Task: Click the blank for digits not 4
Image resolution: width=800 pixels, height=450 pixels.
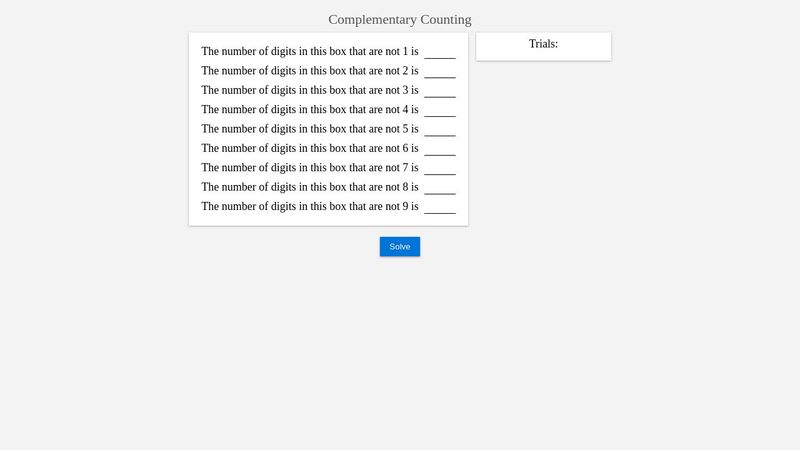Action: [440, 110]
